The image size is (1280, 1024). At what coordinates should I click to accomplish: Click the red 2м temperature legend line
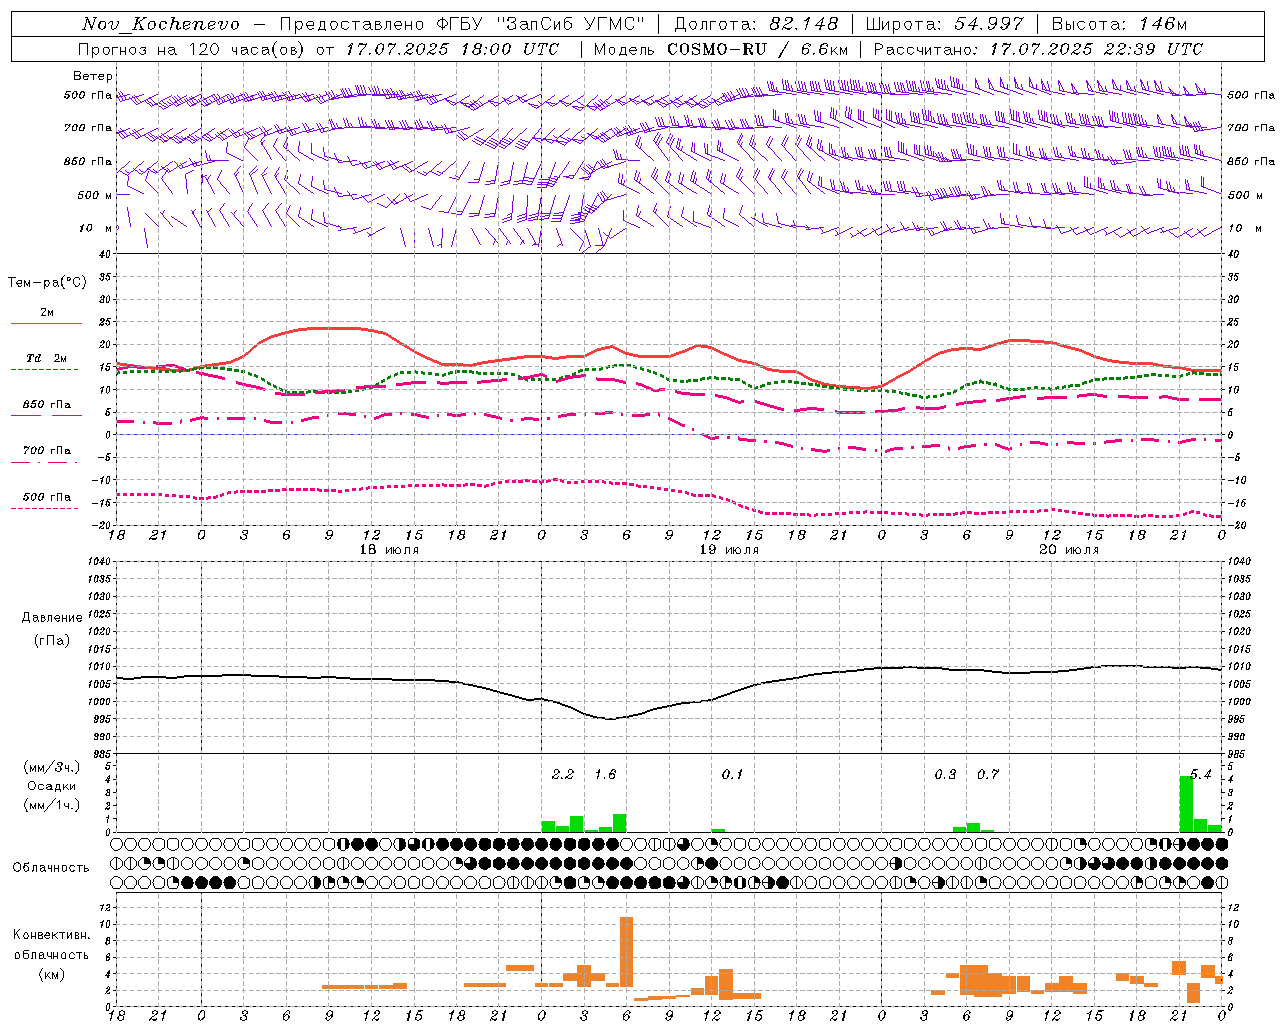[x=46, y=323]
